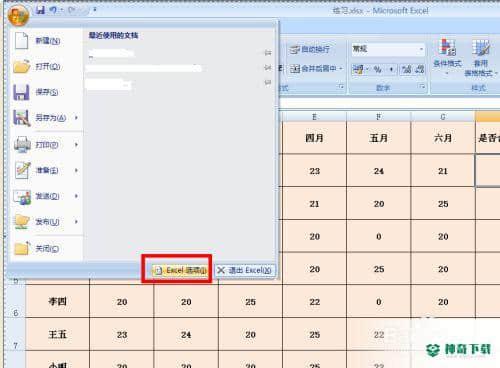Expand the 另存为 submenu arrow

click(76, 118)
